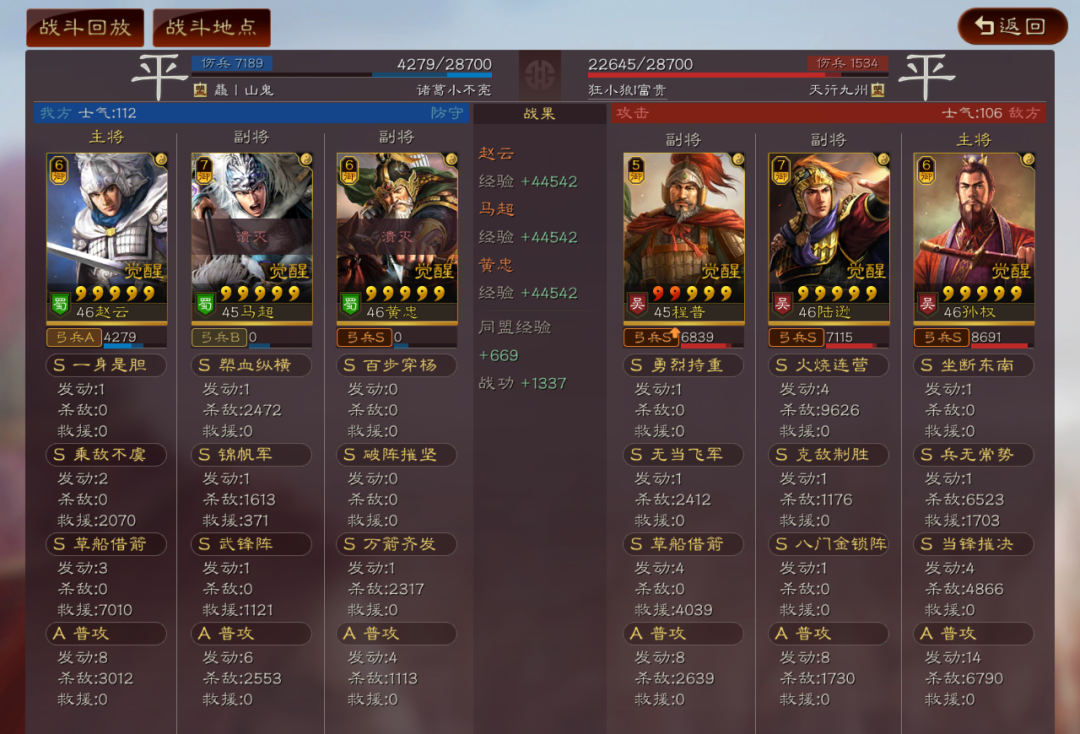Select the 战果 battle results header
Image resolution: width=1080 pixels, height=734 pixels.
coord(539,114)
